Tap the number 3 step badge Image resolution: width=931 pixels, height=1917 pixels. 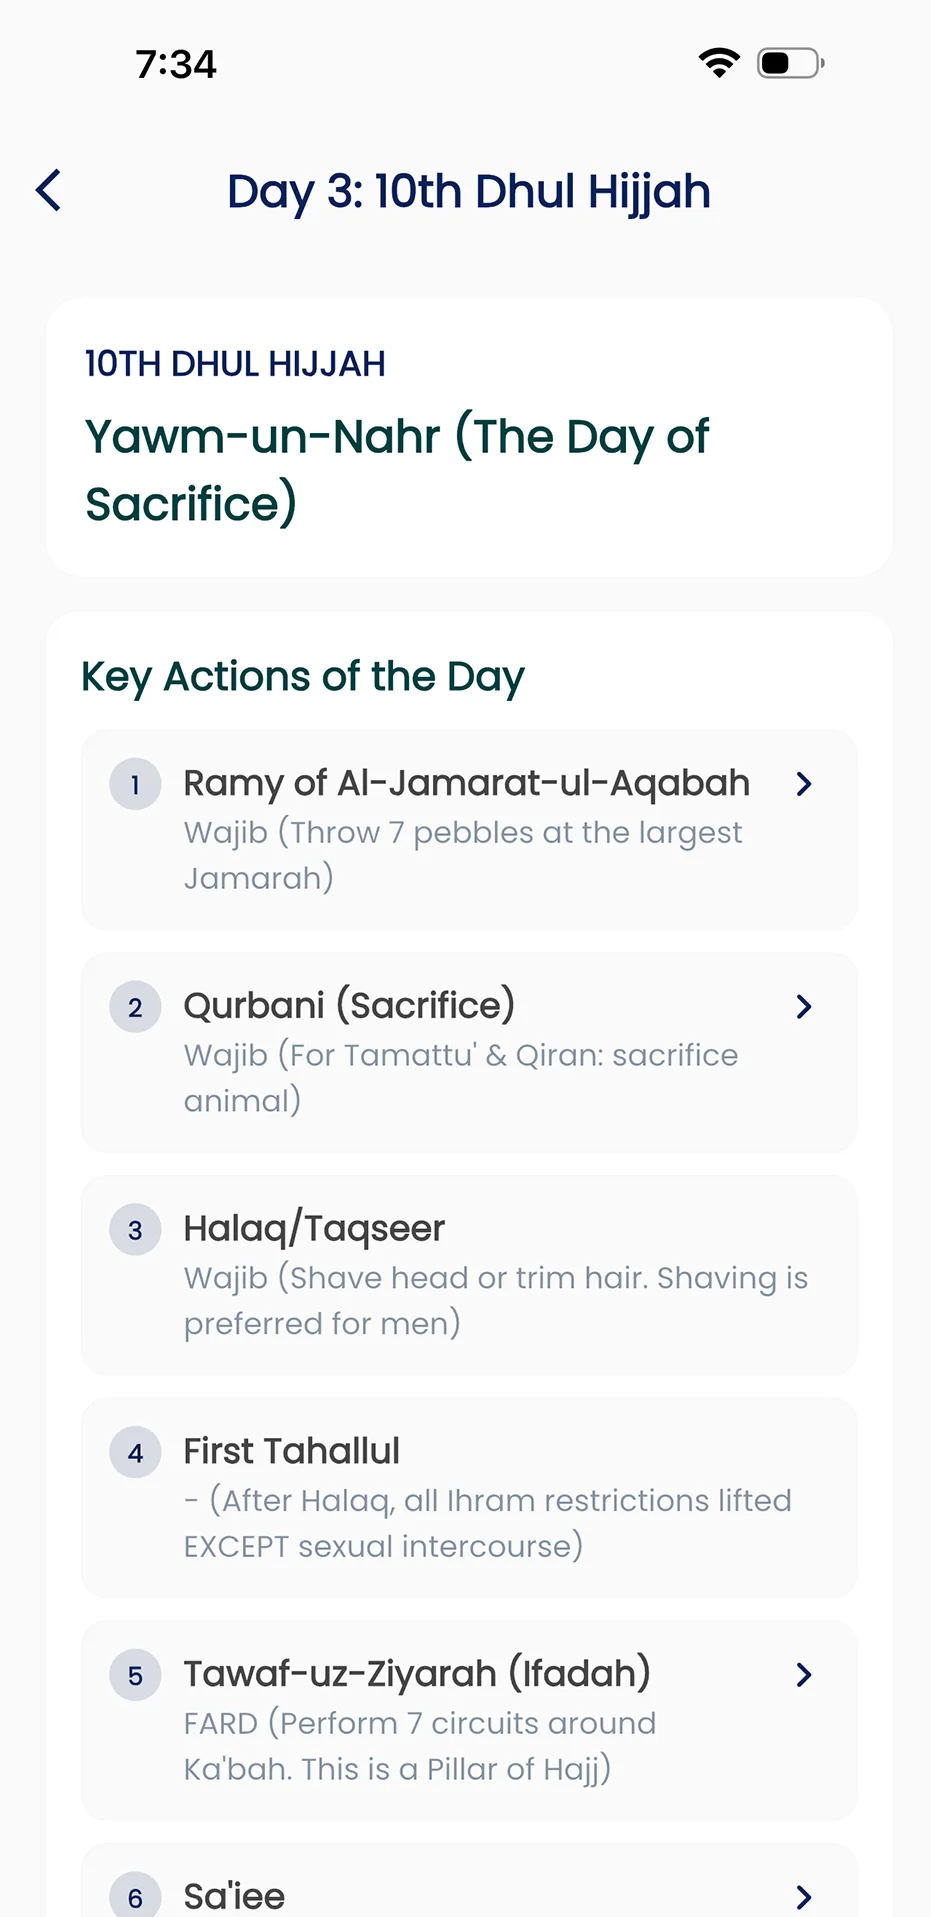pyautogui.click(x=135, y=1230)
